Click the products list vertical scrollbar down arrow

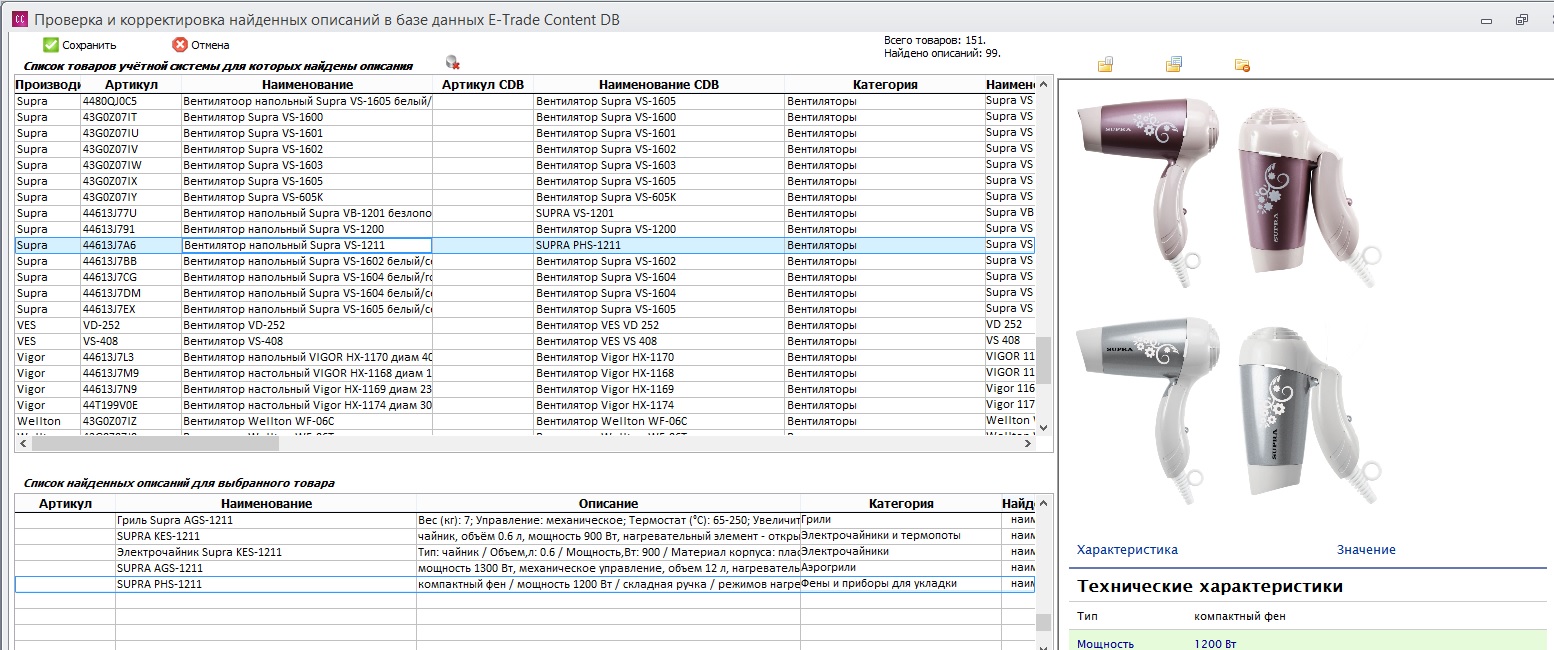pyautogui.click(x=1044, y=427)
